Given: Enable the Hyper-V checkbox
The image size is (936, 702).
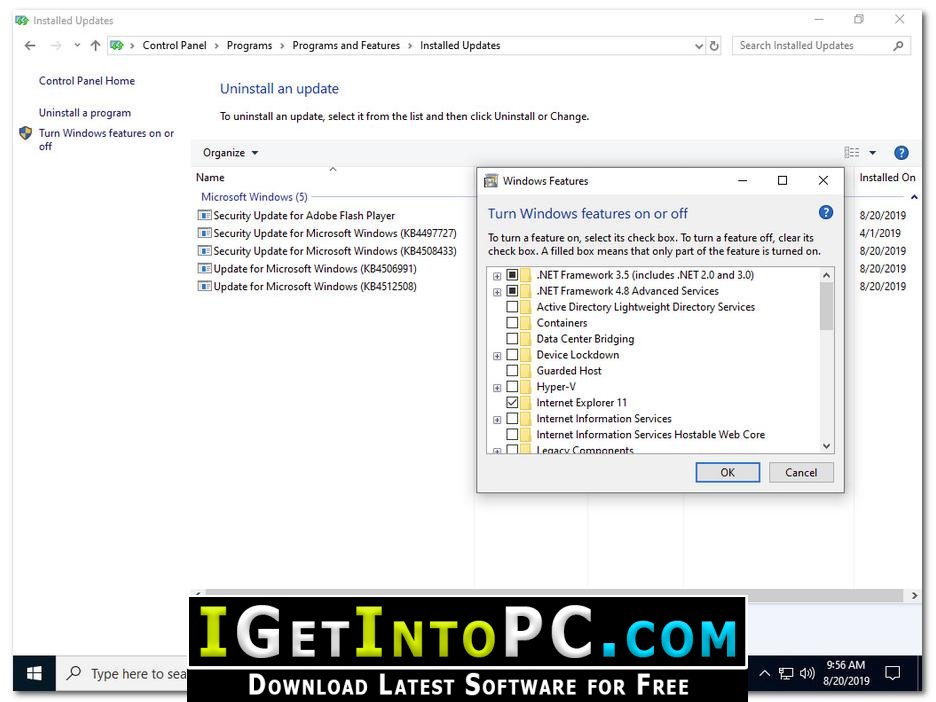Looking at the screenshot, I should (512, 386).
